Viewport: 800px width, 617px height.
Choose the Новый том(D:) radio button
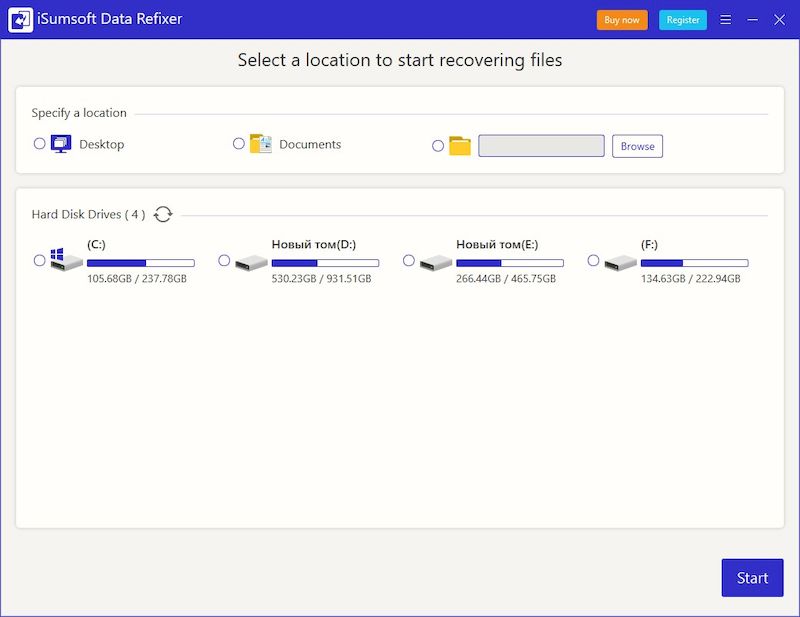[x=224, y=260]
